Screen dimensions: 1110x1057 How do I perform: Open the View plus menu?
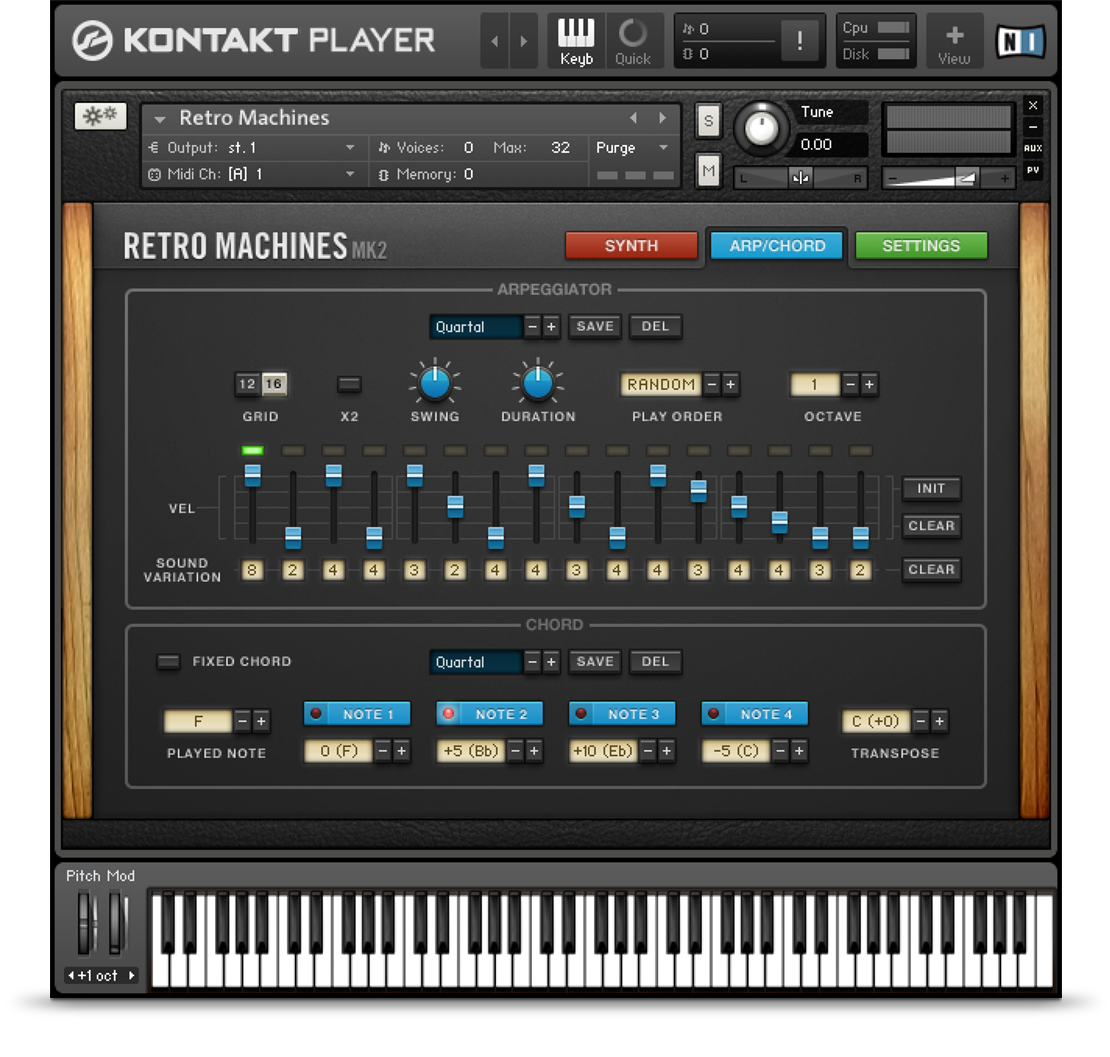pyautogui.click(x=954, y=41)
